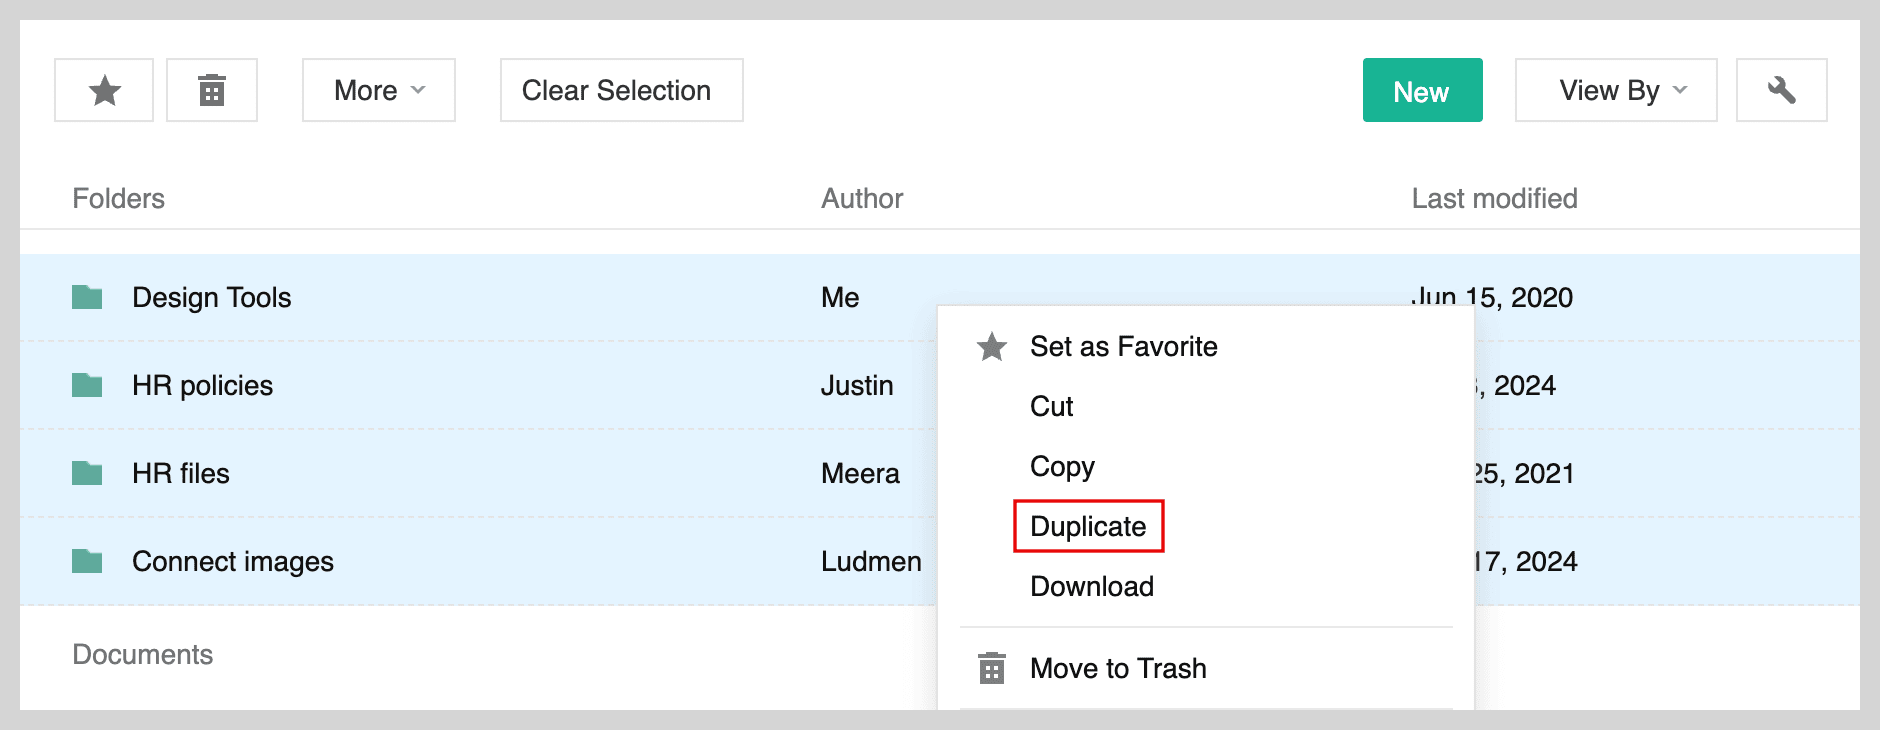This screenshot has height=730, width=1880.
Task: Click the Author column header
Action: tap(862, 198)
